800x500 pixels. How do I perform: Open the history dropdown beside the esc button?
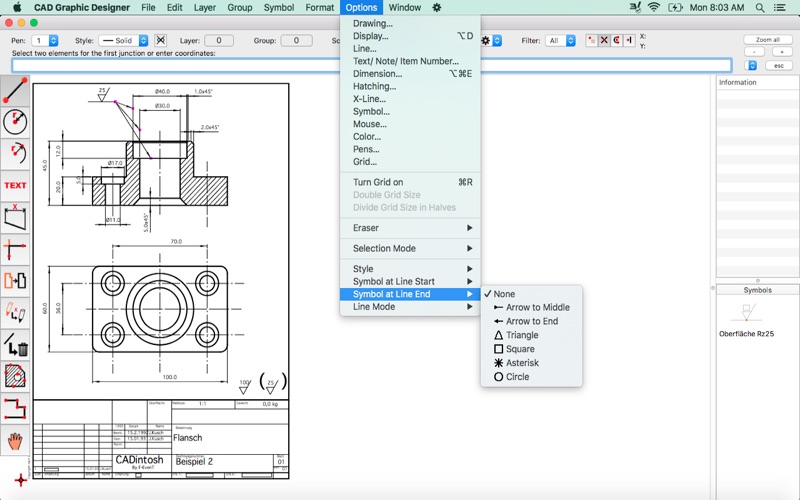coord(751,65)
